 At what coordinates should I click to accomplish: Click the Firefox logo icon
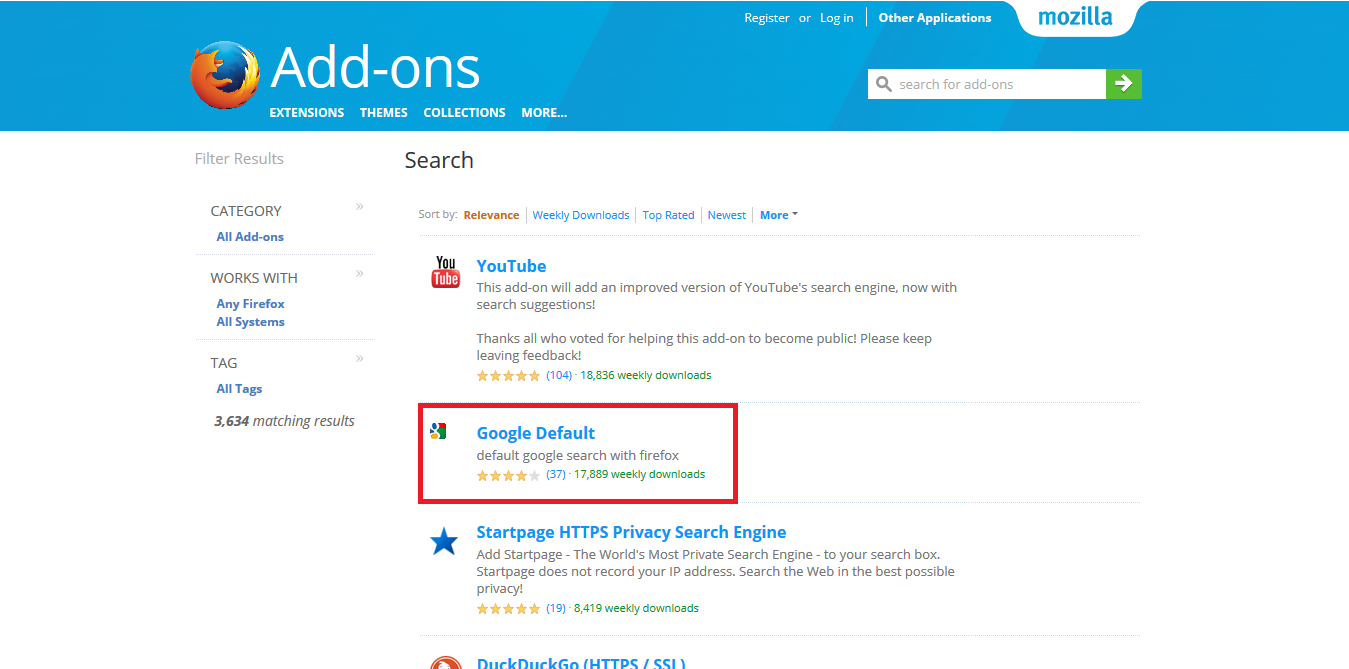pyautogui.click(x=225, y=75)
